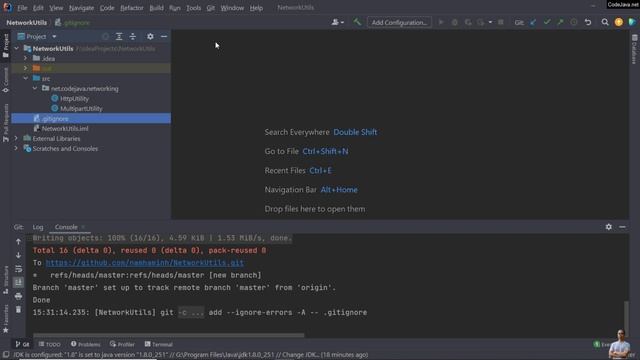Toggle the Pull Requests side tab
Viewport: 640px width, 360px height.
pyautogui.click(x=6, y=122)
